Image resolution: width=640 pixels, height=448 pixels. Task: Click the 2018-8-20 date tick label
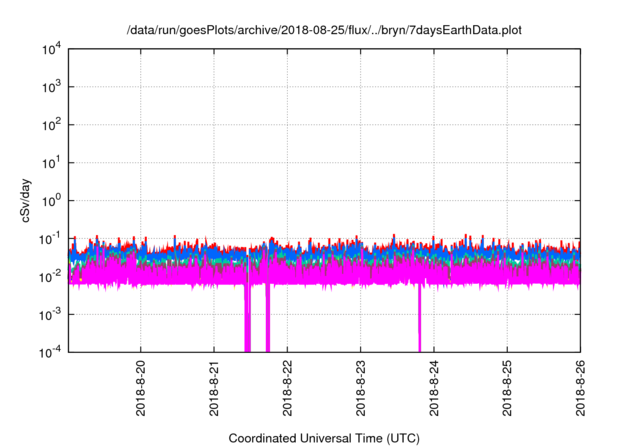(141, 388)
